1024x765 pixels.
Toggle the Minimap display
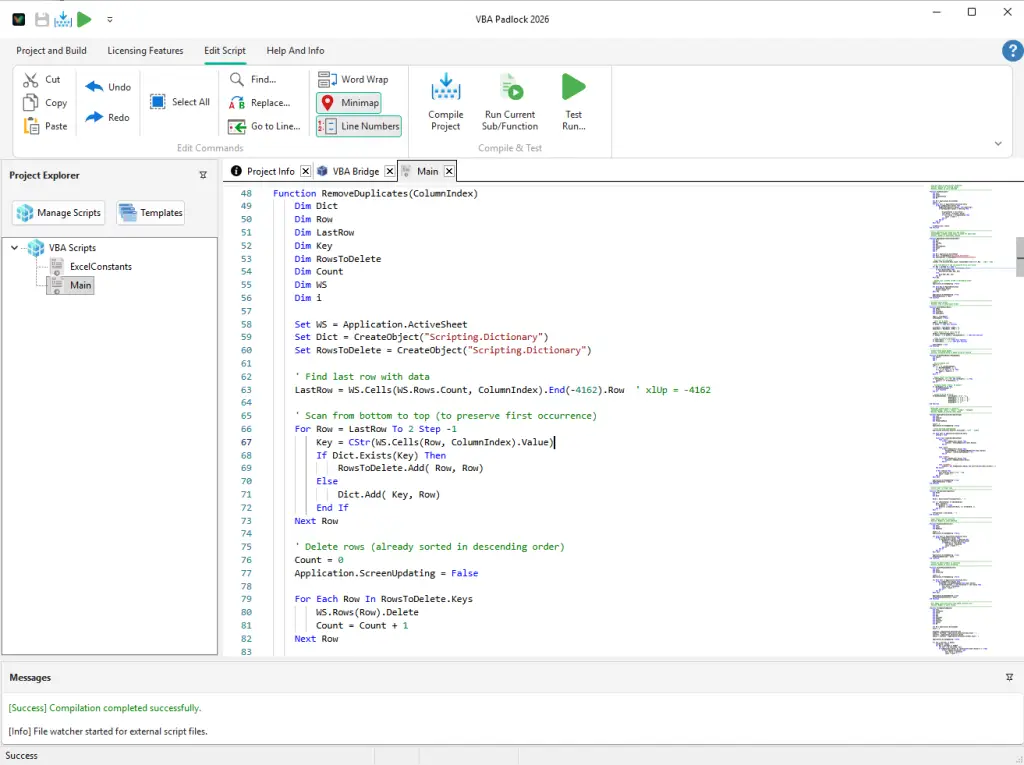[348, 102]
